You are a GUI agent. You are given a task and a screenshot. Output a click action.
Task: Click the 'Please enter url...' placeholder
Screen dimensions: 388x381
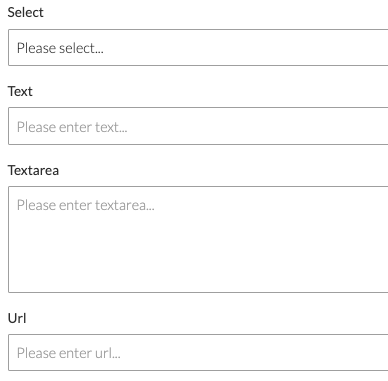(x=69, y=353)
